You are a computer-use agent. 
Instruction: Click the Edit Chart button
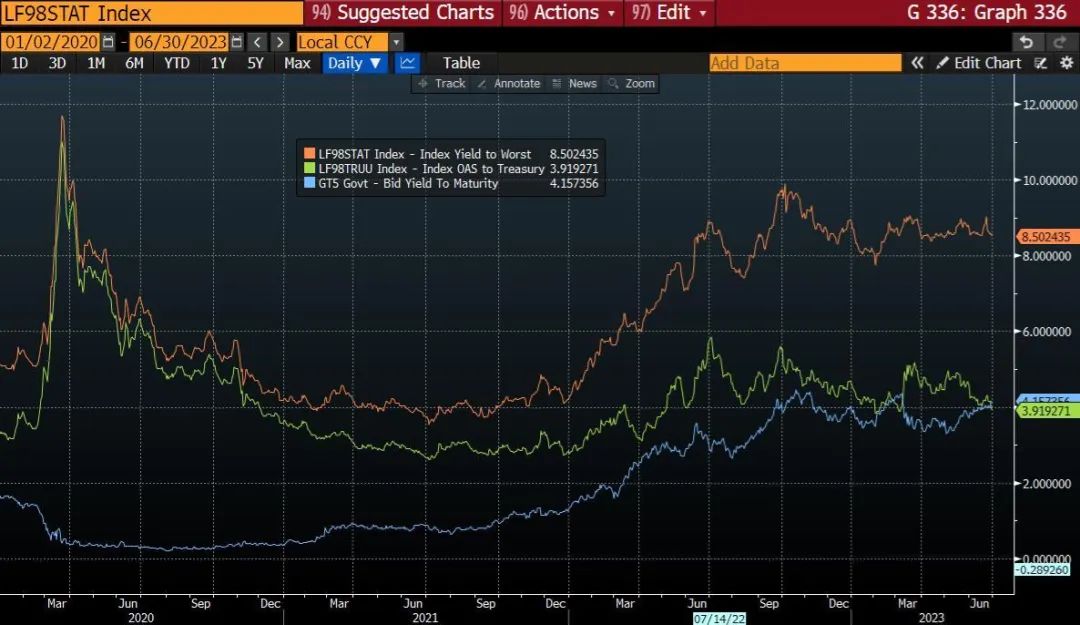point(979,63)
